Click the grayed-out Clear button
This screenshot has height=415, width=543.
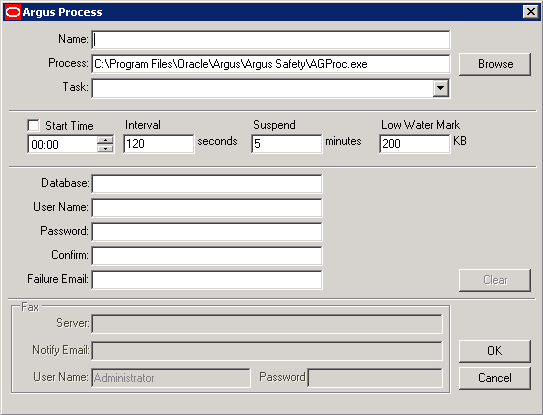(495, 280)
